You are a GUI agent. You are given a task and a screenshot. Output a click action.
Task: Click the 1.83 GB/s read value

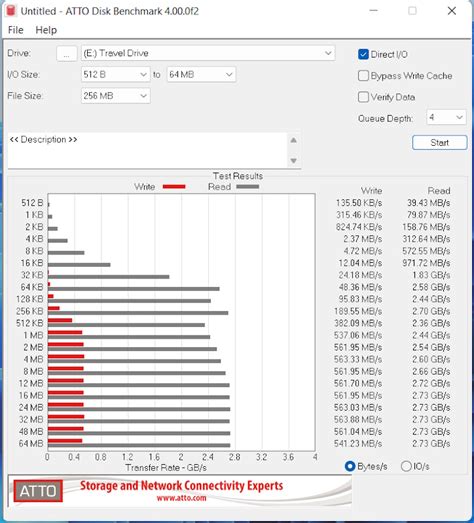[x=431, y=275]
